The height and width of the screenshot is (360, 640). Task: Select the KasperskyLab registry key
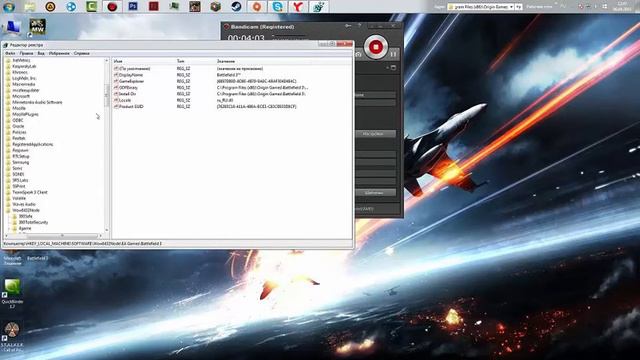(x=24, y=66)
